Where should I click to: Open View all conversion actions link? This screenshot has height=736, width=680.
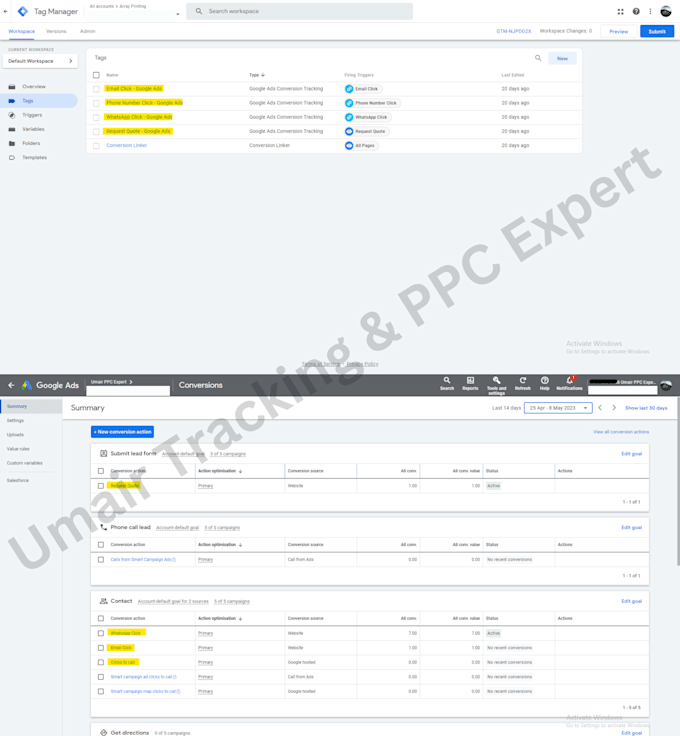(x=621, y=432)
